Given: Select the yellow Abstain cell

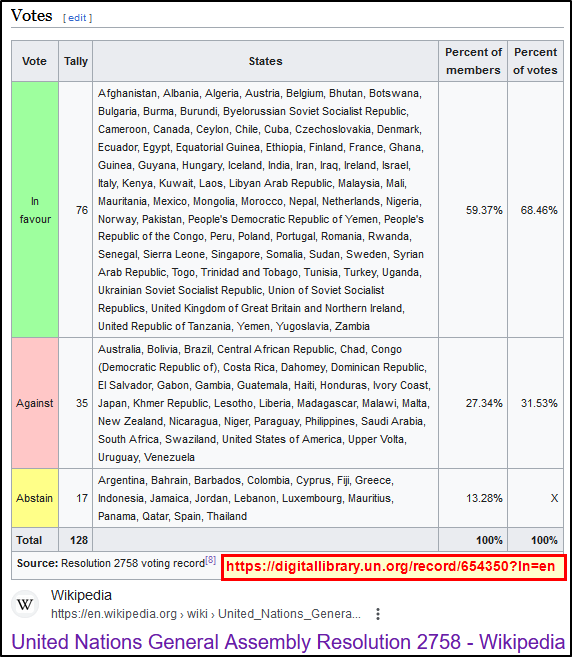Looking at the screenshot, I should [35, 498].
